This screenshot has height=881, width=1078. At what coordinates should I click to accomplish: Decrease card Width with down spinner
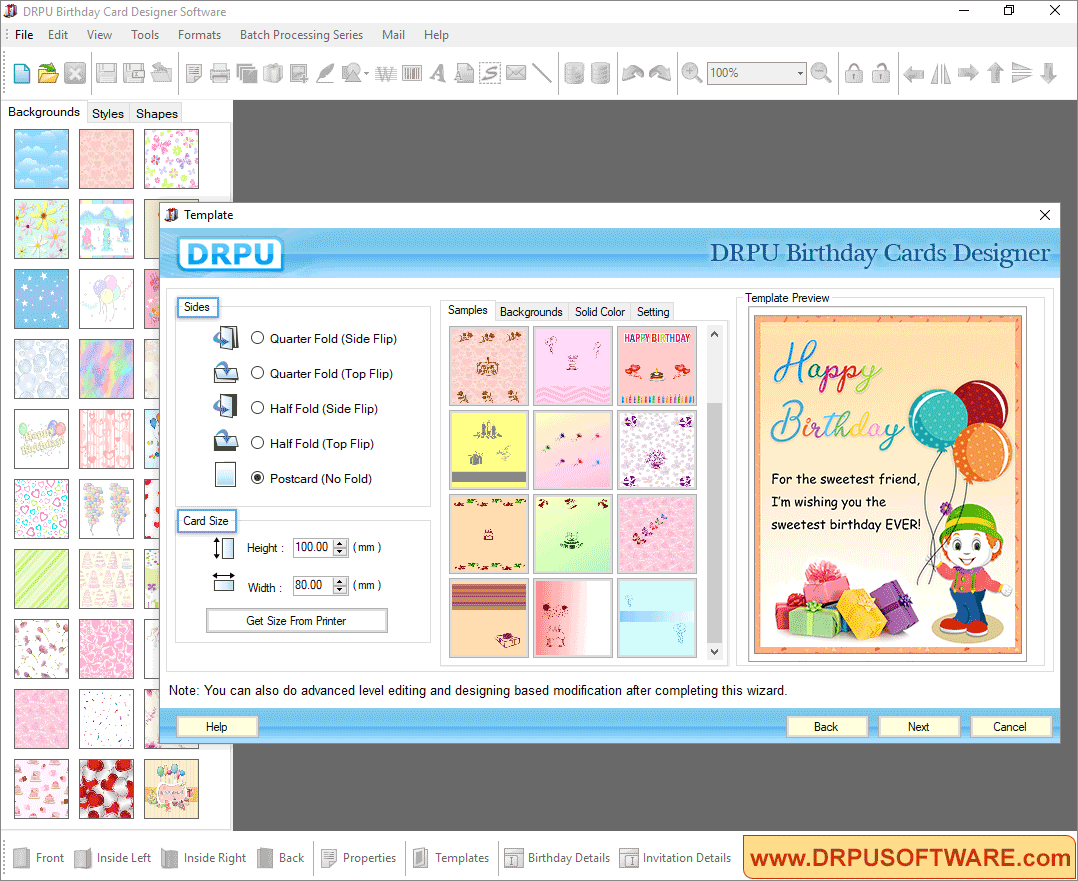(340, 589)
